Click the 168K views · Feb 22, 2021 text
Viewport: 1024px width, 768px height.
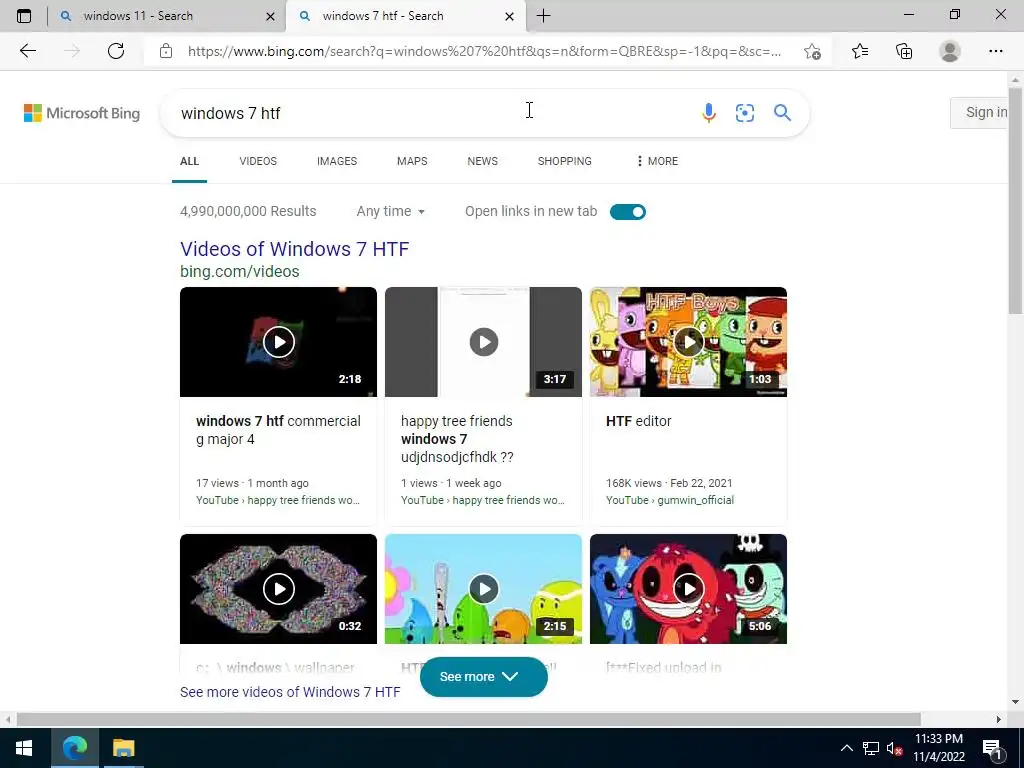669,483
